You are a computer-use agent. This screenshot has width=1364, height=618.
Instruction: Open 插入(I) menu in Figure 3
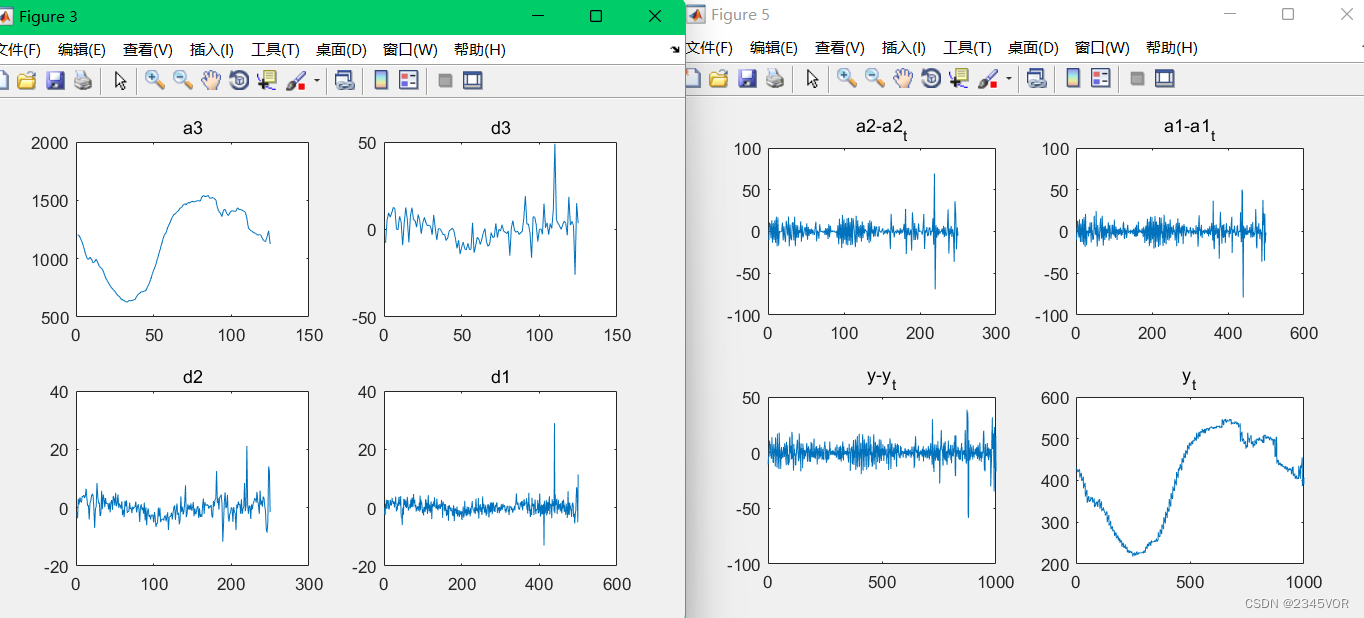[212, 50]
